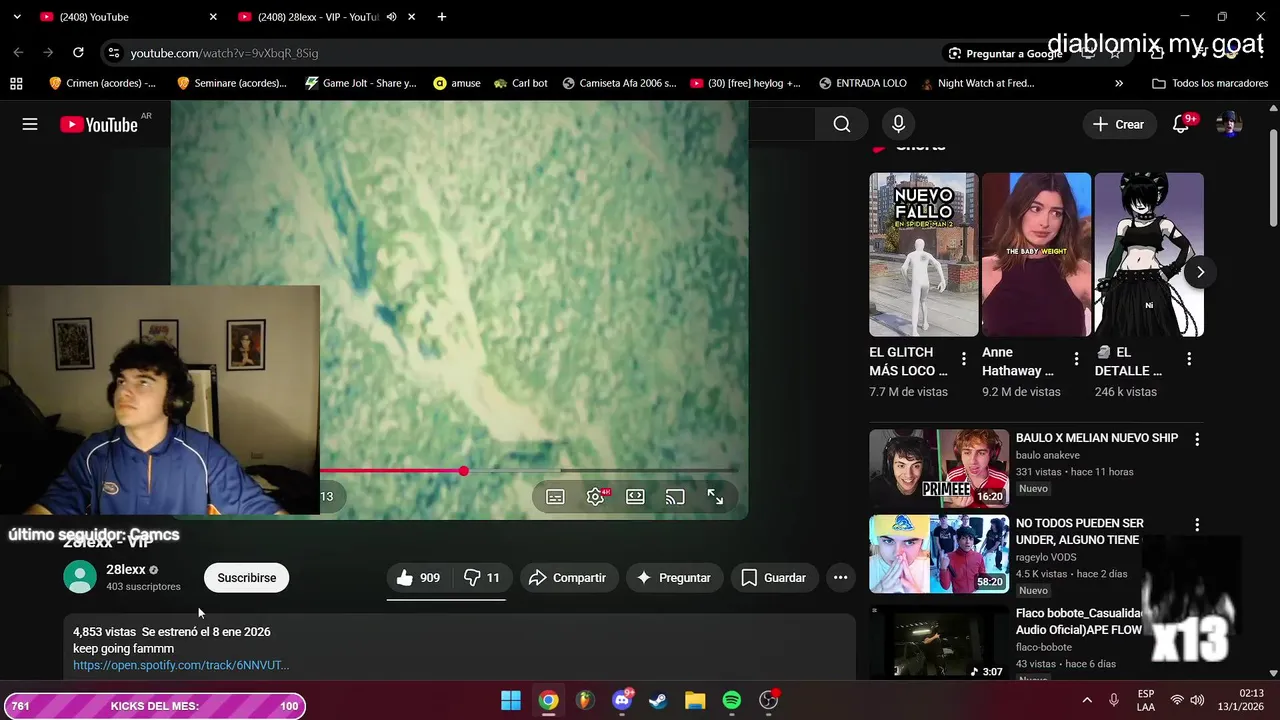Click Crear to create content

point(1118,124)
